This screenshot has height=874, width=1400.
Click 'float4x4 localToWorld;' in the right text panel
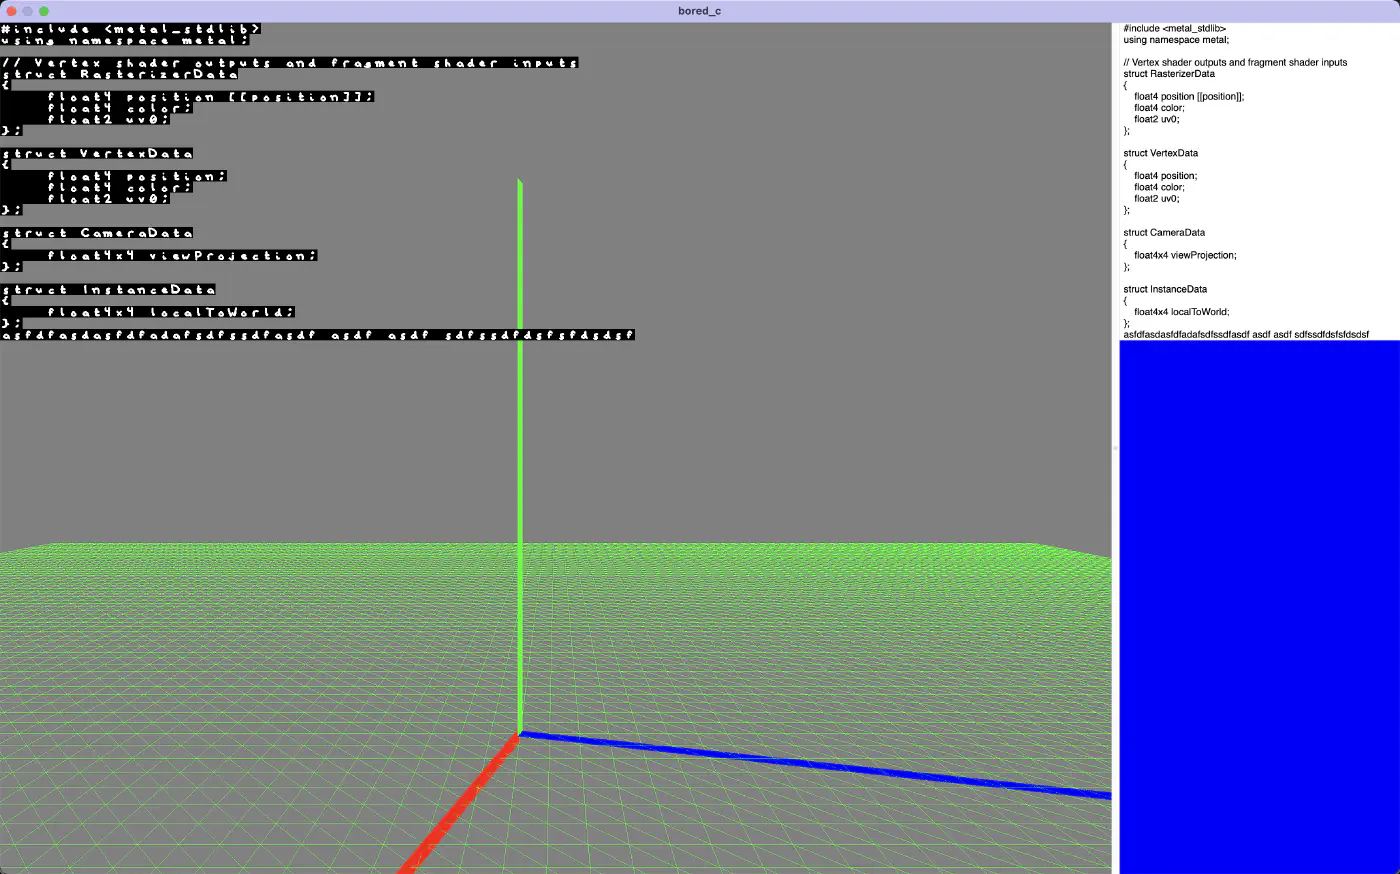1181,312
